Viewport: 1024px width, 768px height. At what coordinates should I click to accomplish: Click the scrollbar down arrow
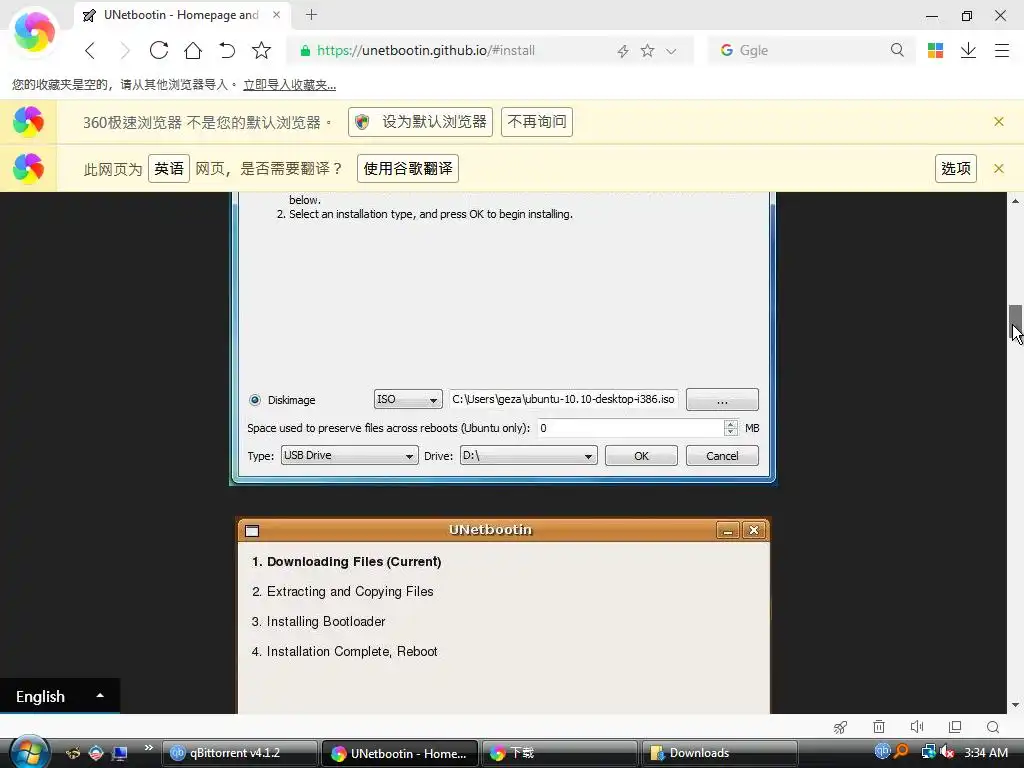1015,705
